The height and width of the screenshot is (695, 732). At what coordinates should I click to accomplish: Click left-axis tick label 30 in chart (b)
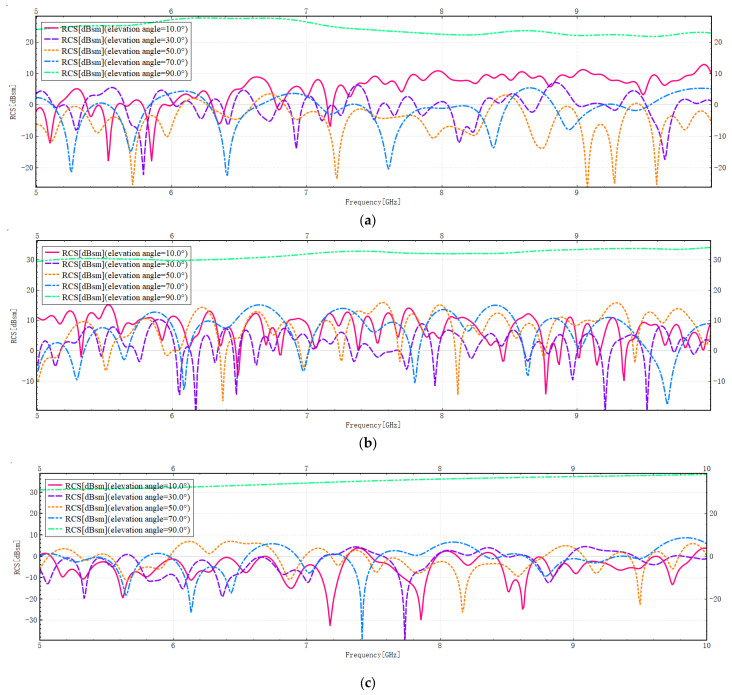pos(30,260)
